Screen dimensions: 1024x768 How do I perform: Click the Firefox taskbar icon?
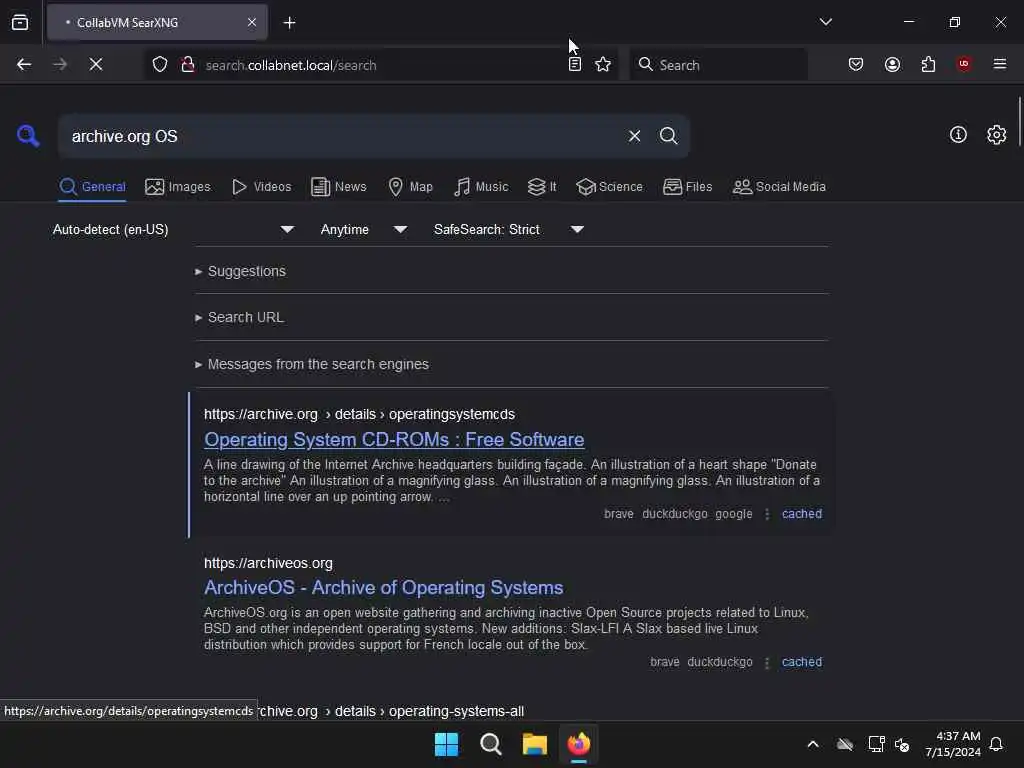click(579, 744)
